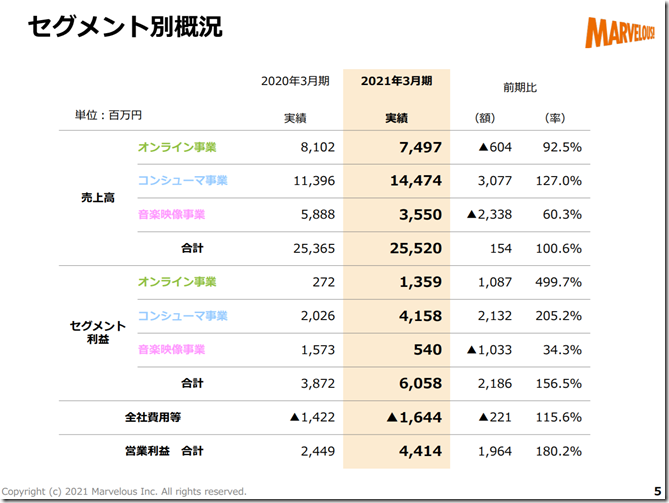
Task: Click the 1,087 difference cell
Action: point(494,282)
